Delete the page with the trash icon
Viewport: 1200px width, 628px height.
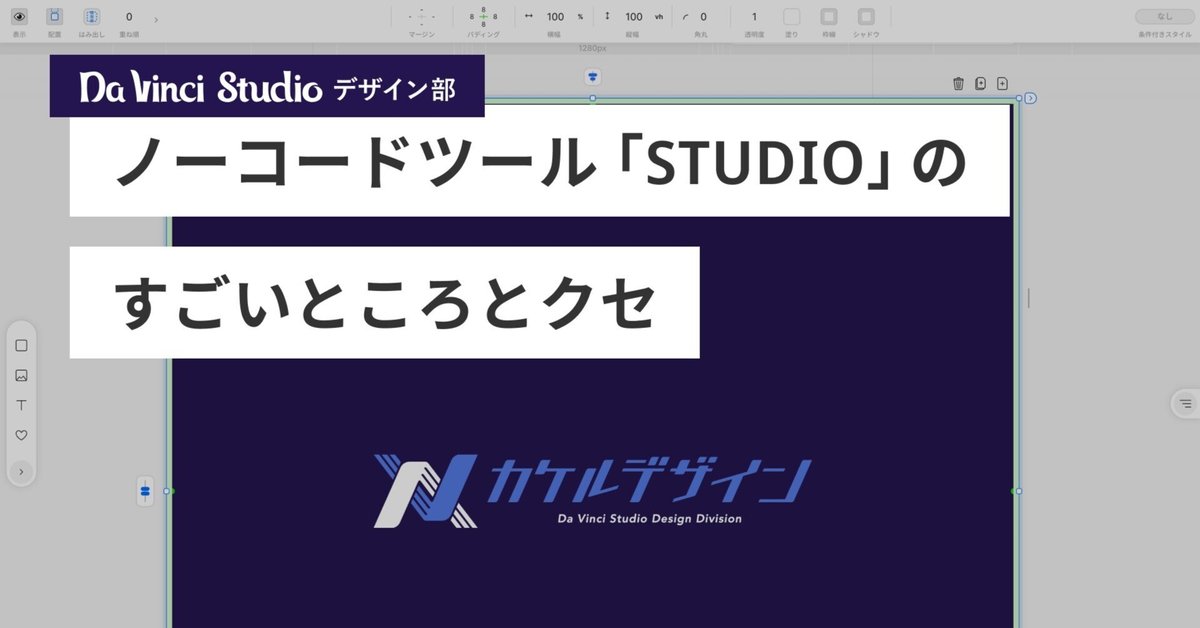[958, 84]
